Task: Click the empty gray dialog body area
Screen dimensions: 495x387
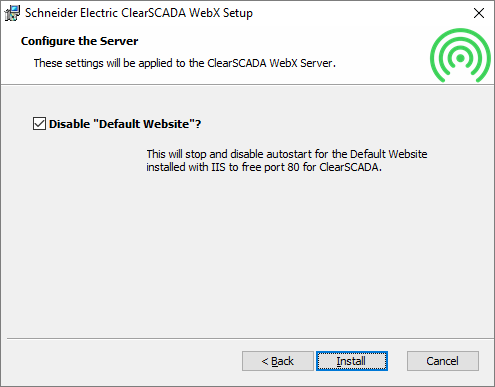Action: (x=247, y=253)
